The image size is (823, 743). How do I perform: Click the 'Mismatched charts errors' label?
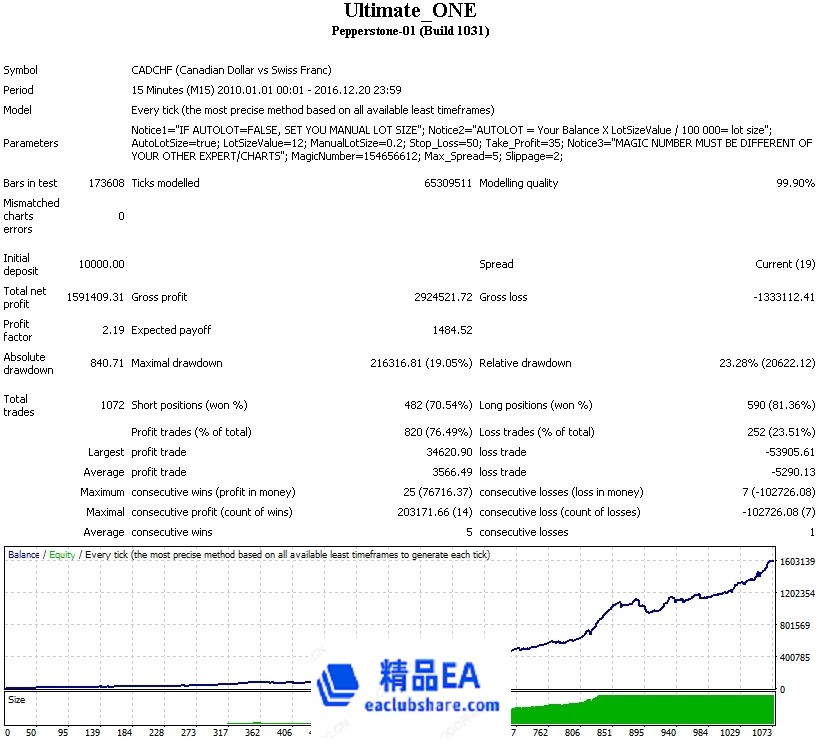pyautogui.click(x=31, y=216)
